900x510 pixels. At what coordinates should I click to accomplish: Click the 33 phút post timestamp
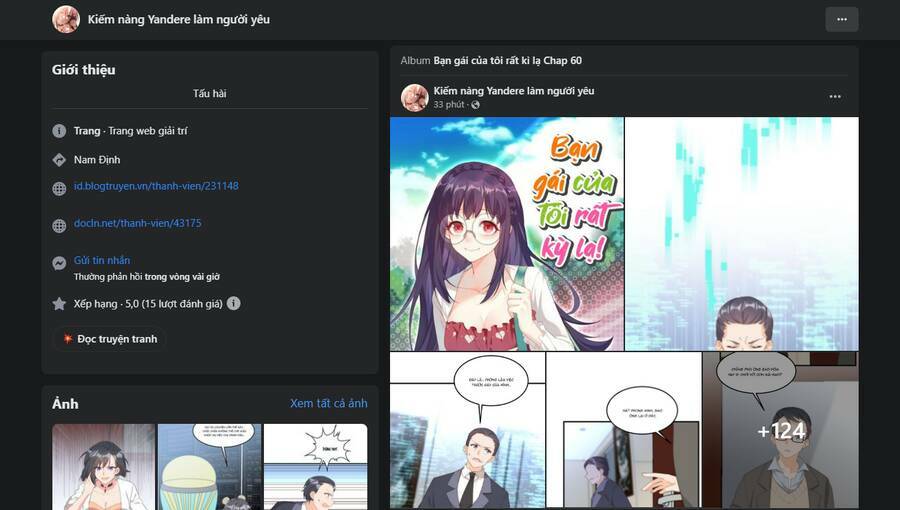449,105
